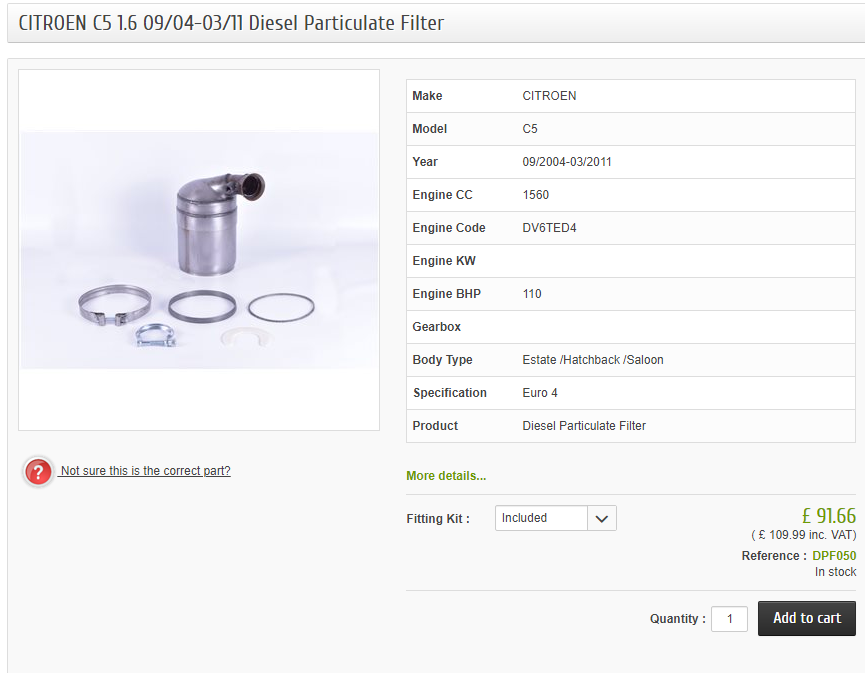
Task: Click the Body Type row label
Action: point(442,360)
